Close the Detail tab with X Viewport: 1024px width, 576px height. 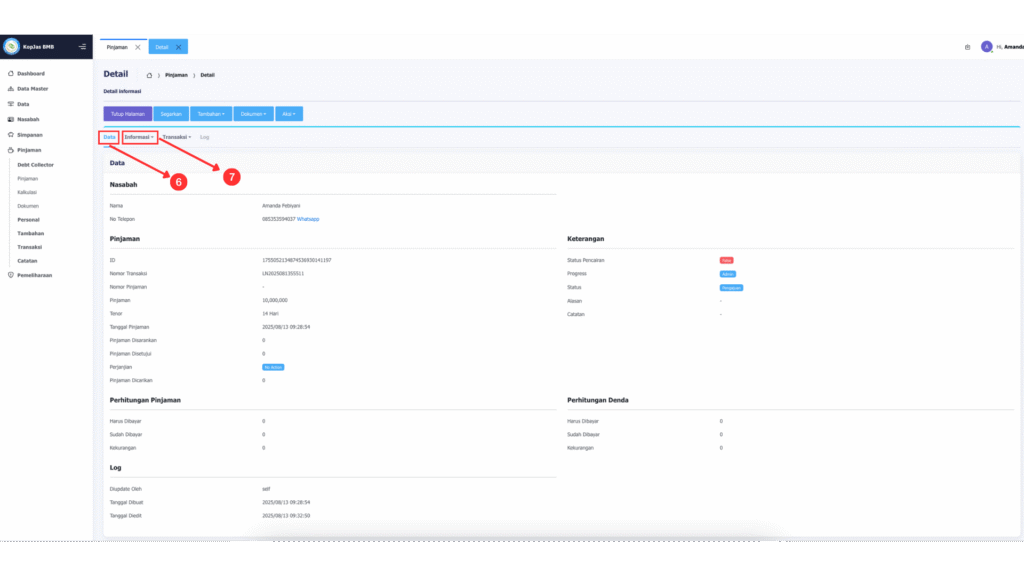tap(178, 47)
